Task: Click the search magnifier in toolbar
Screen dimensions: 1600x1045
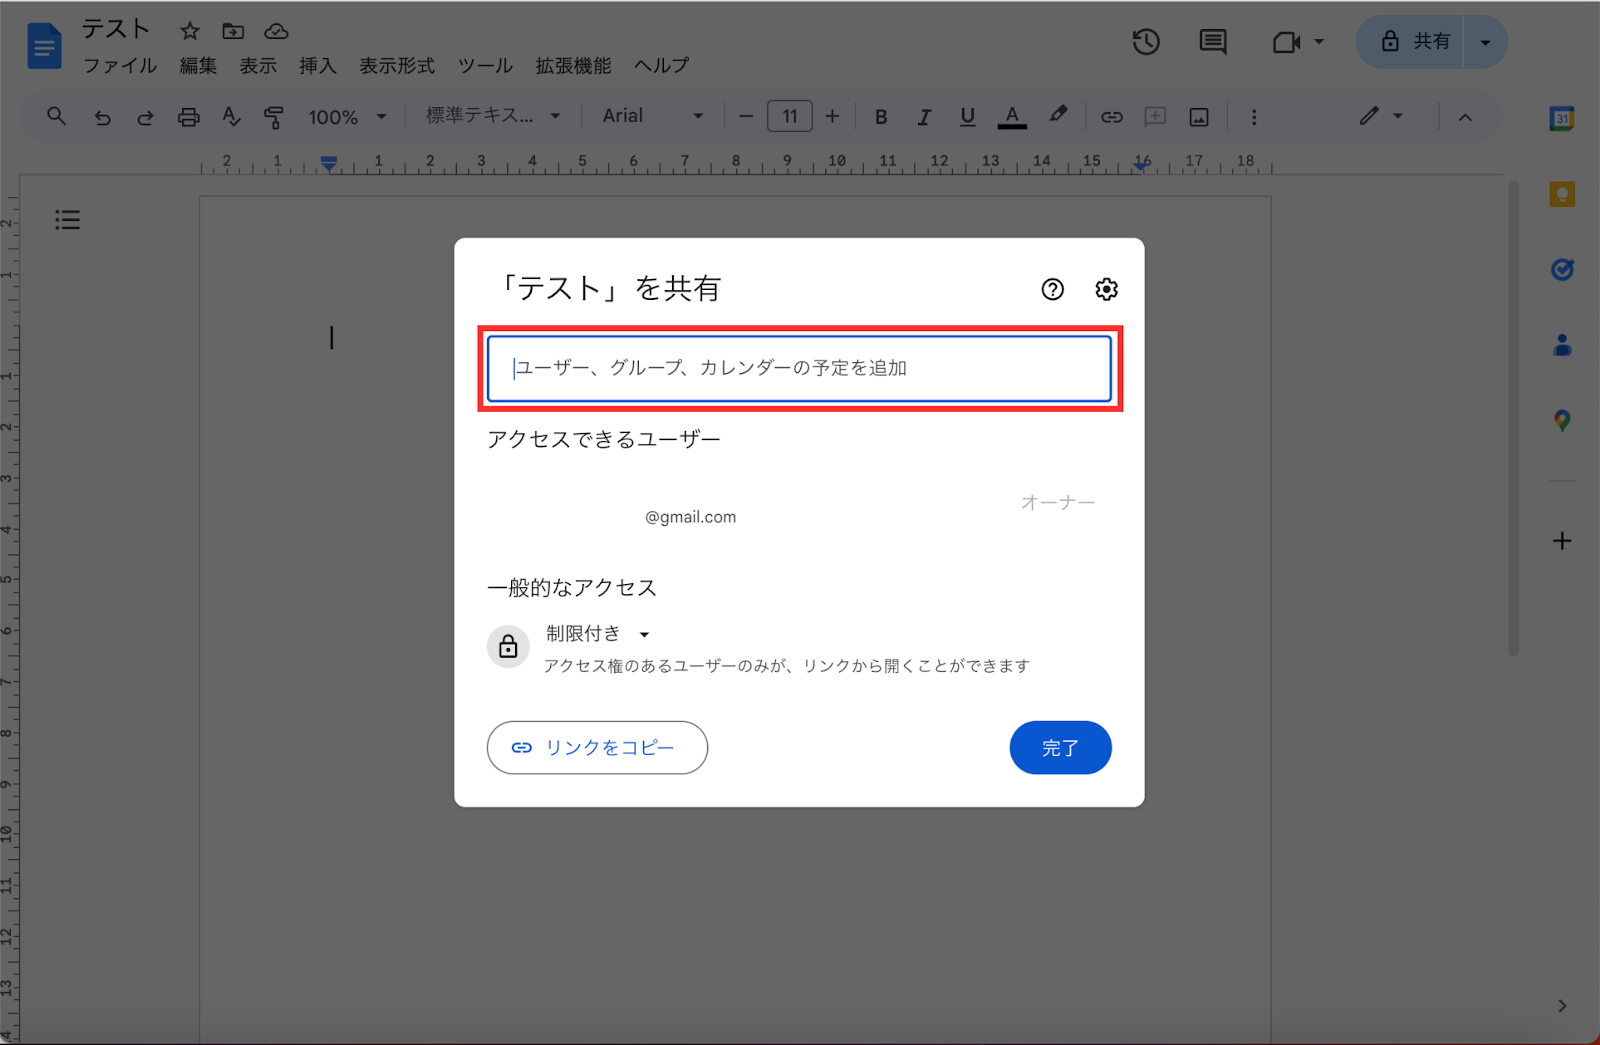Action: point(57,116)
